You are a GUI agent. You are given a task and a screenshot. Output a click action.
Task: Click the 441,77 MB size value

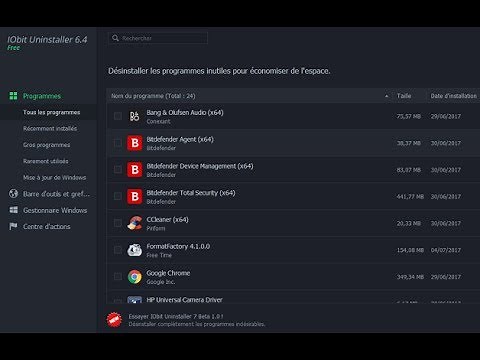click(410, 197)
